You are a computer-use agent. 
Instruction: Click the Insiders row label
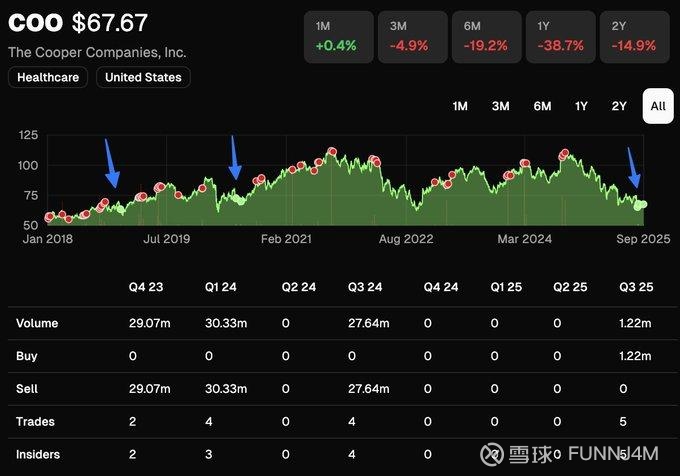coord(38,454)
